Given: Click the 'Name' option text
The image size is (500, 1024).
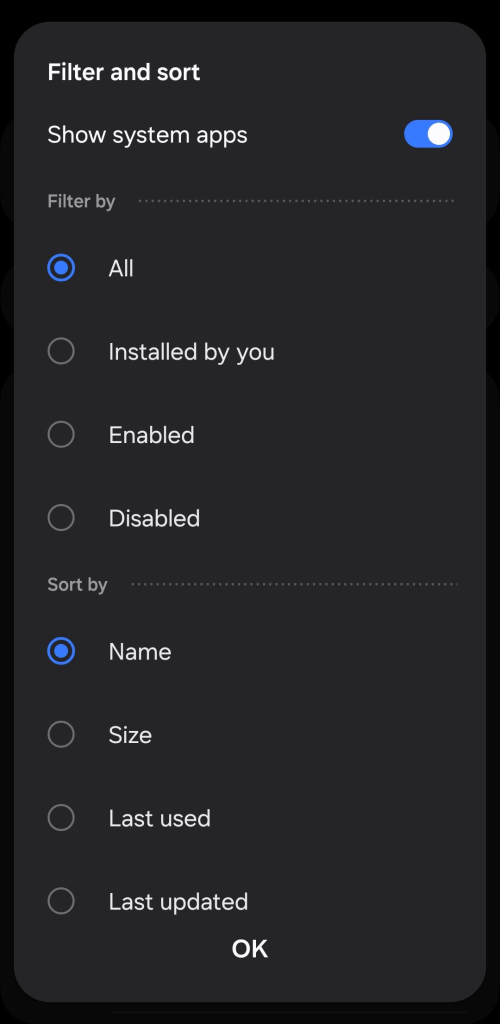Looking at the screenshot, I should click(140, 652).
